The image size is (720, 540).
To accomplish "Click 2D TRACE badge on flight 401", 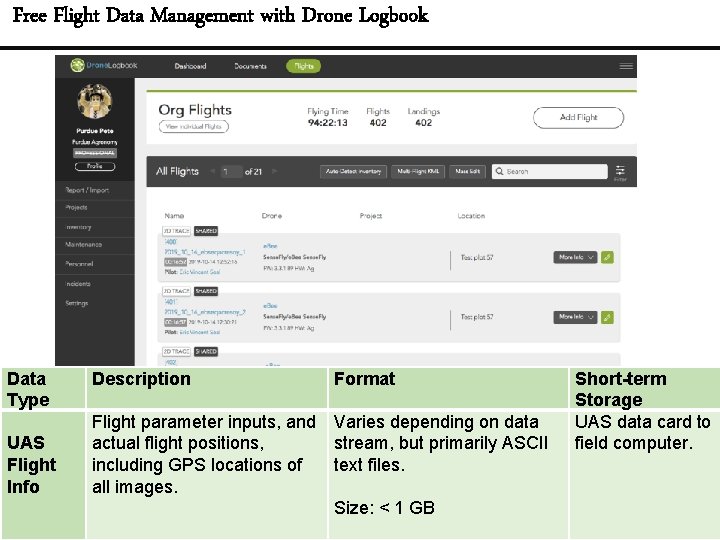I will click(176, 291).
